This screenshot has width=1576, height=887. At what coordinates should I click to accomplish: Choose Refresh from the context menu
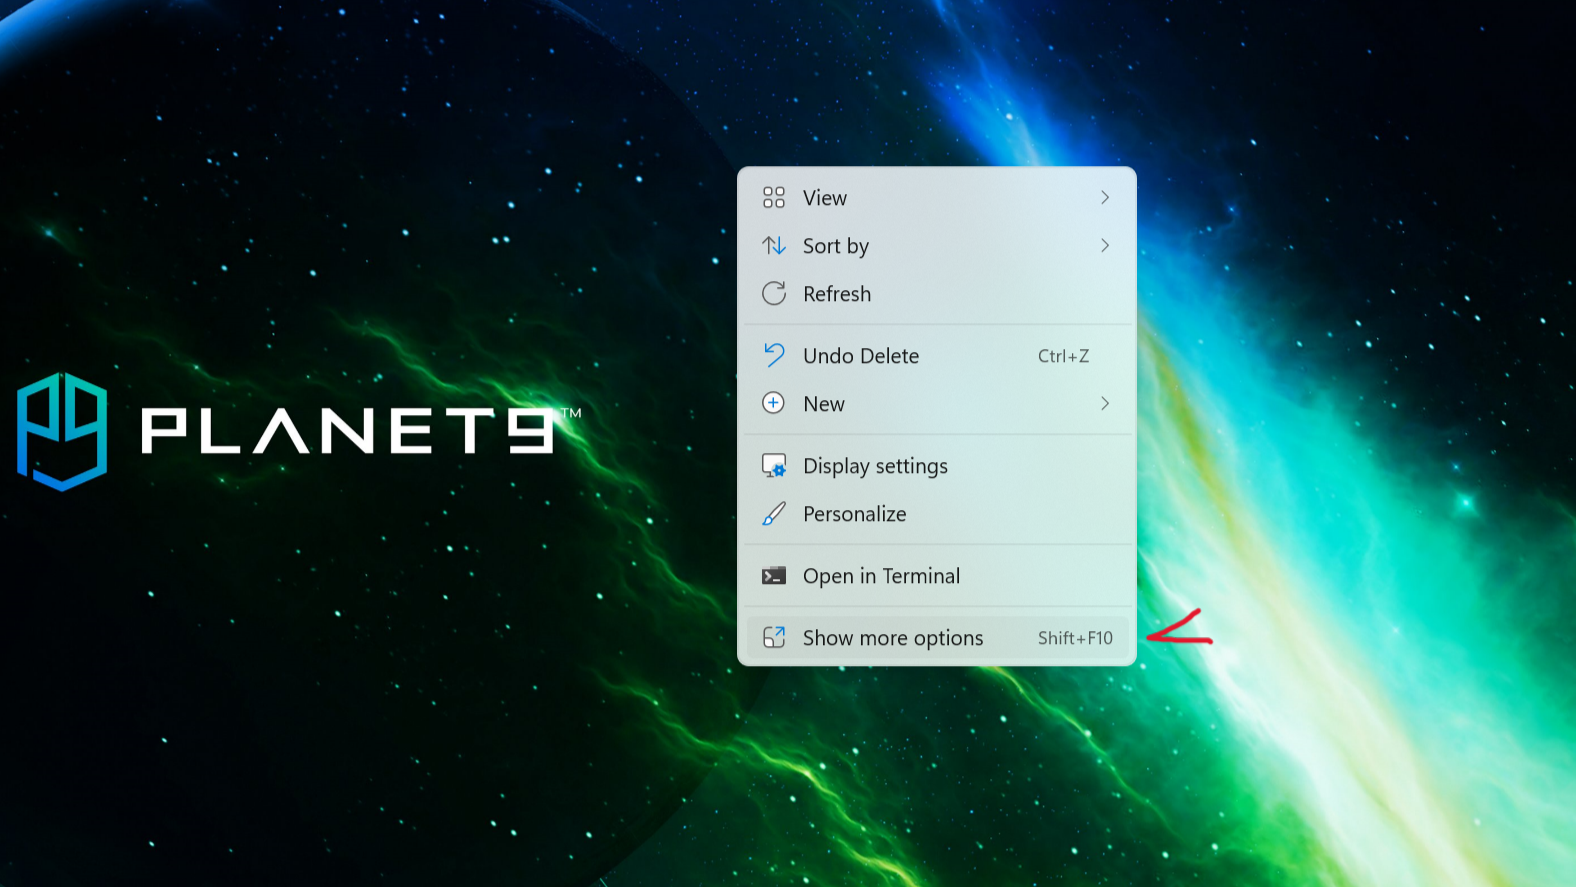click(937, 294)
